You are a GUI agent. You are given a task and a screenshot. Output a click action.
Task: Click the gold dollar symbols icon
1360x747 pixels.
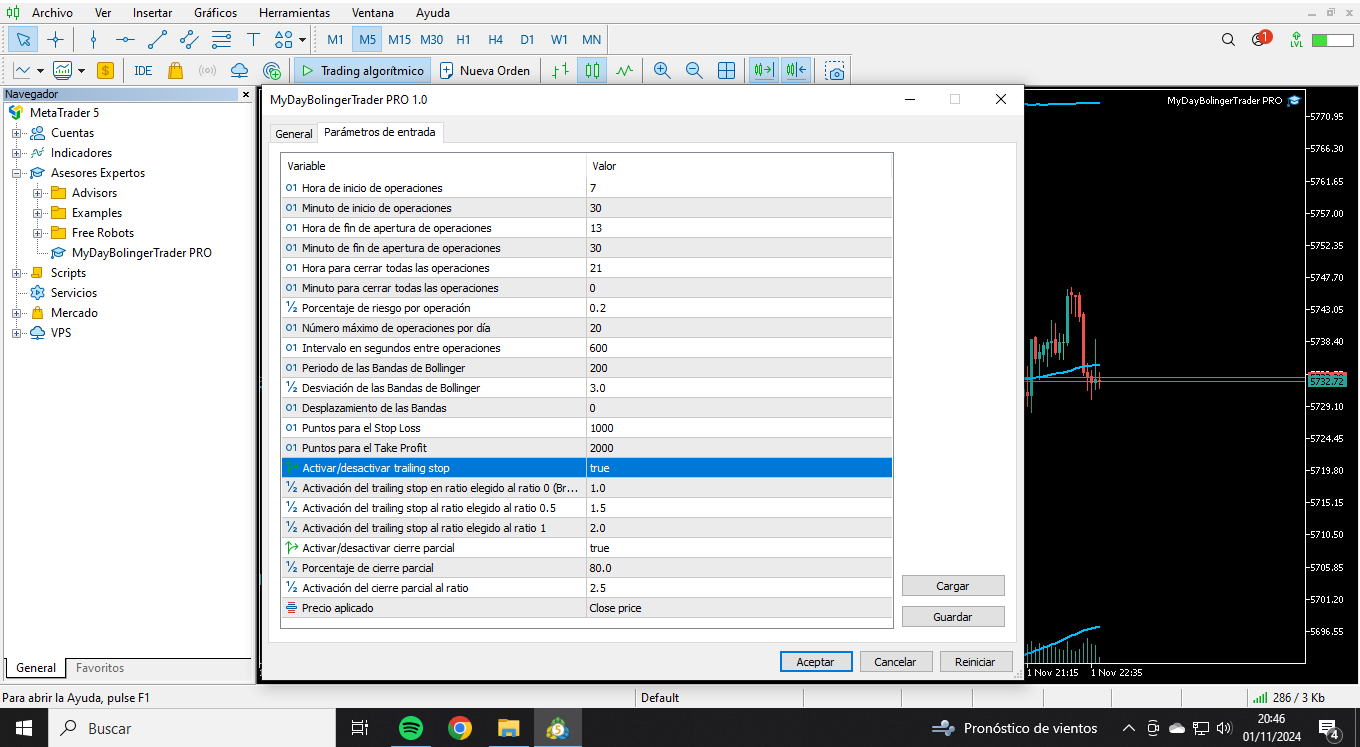(105, 71)
